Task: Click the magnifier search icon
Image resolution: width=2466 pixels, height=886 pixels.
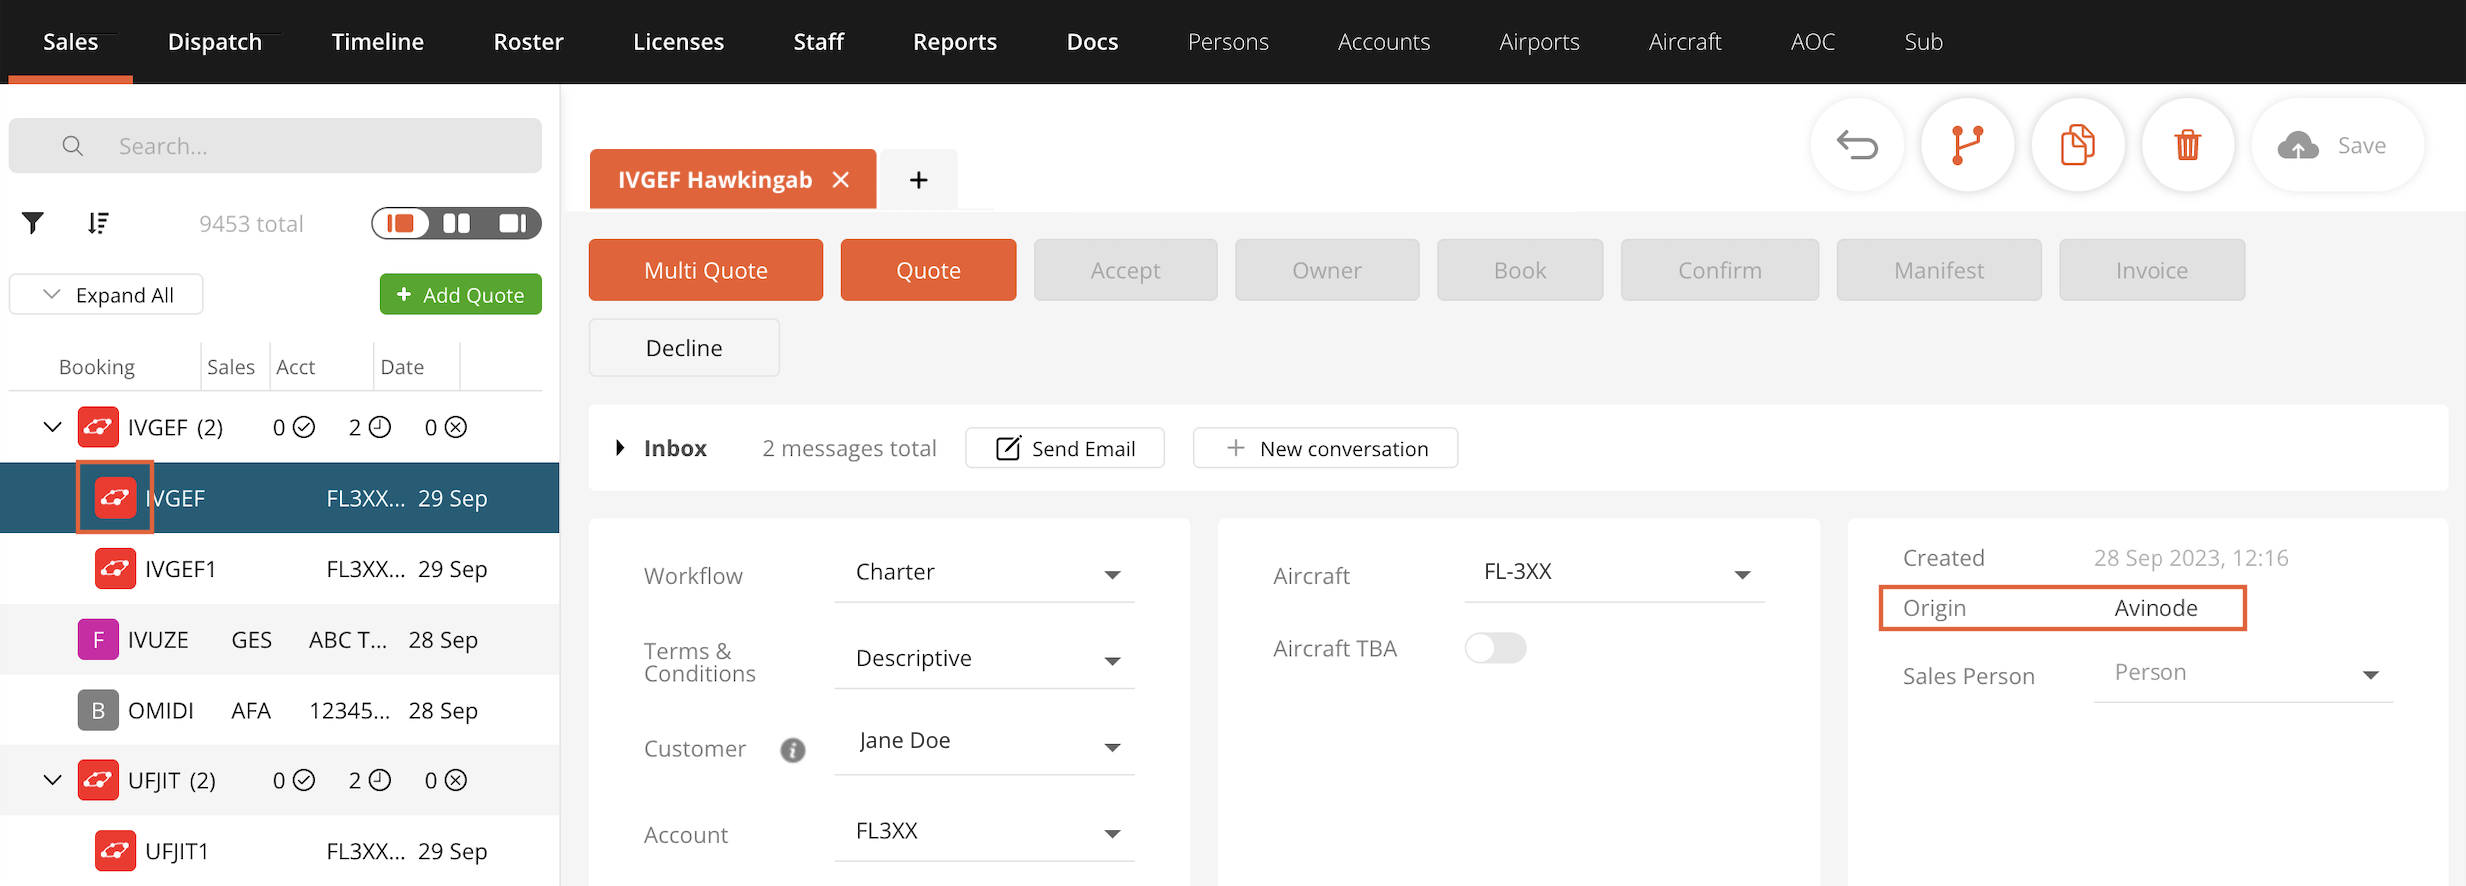Action: click(x=72, y=146)
